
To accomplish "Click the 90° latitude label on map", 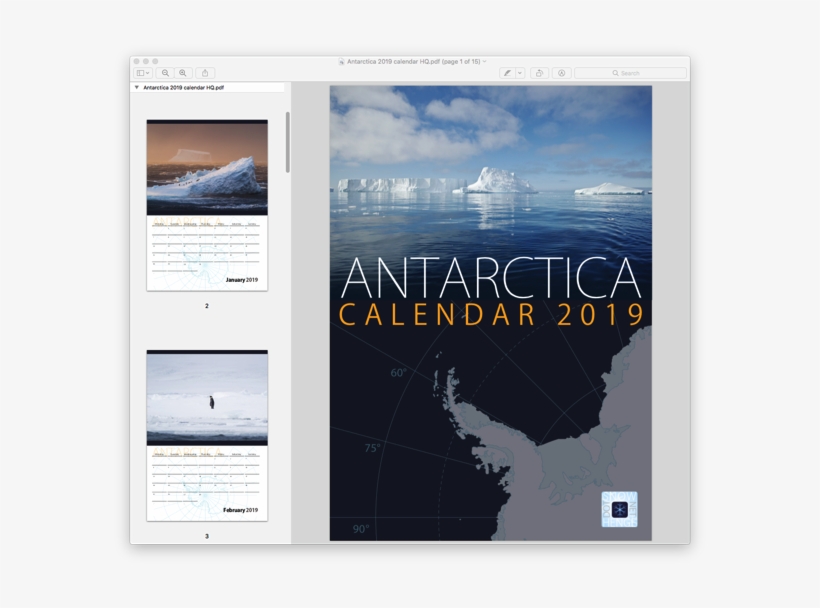I will point(361,529).
